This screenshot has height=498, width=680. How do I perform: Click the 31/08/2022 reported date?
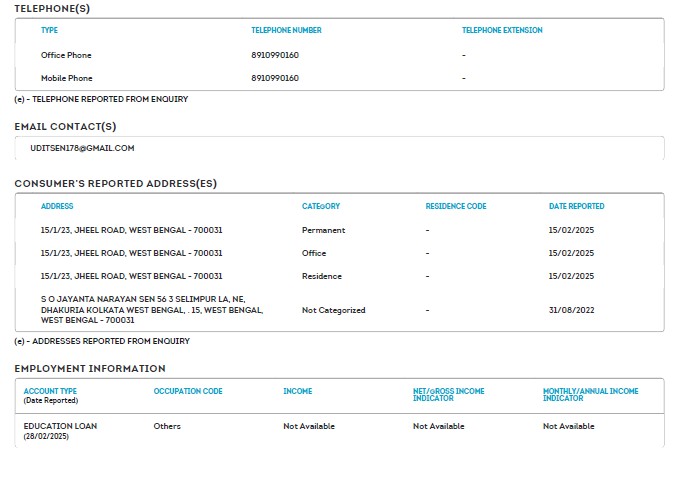[x=571, y=310]
